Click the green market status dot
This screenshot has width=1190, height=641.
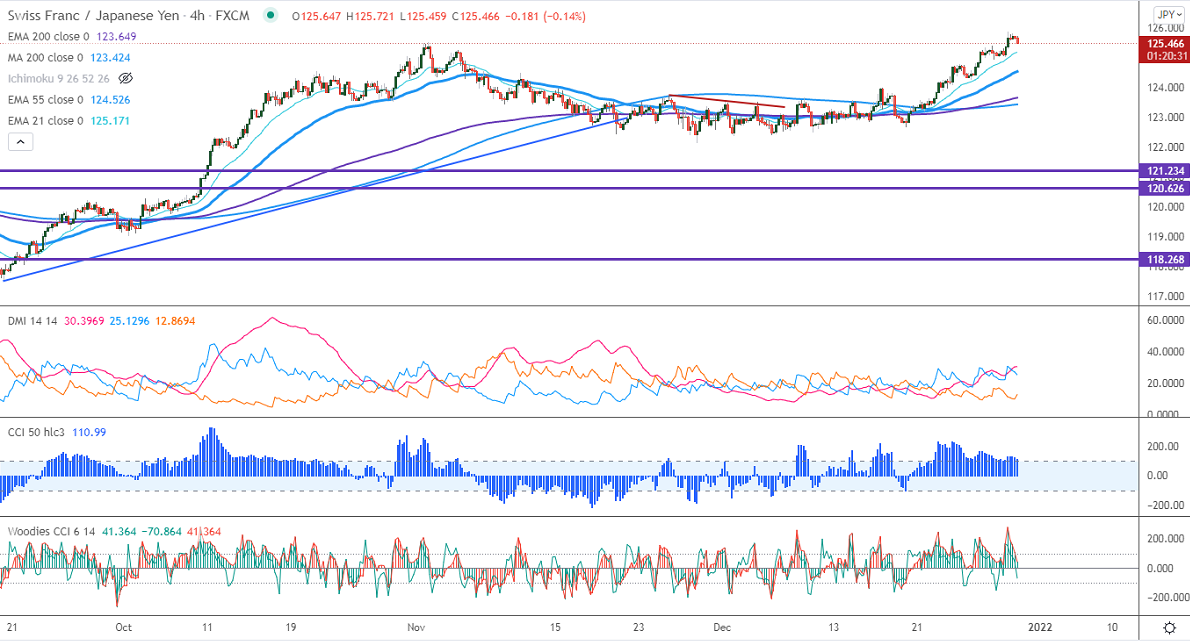point(270,15)
